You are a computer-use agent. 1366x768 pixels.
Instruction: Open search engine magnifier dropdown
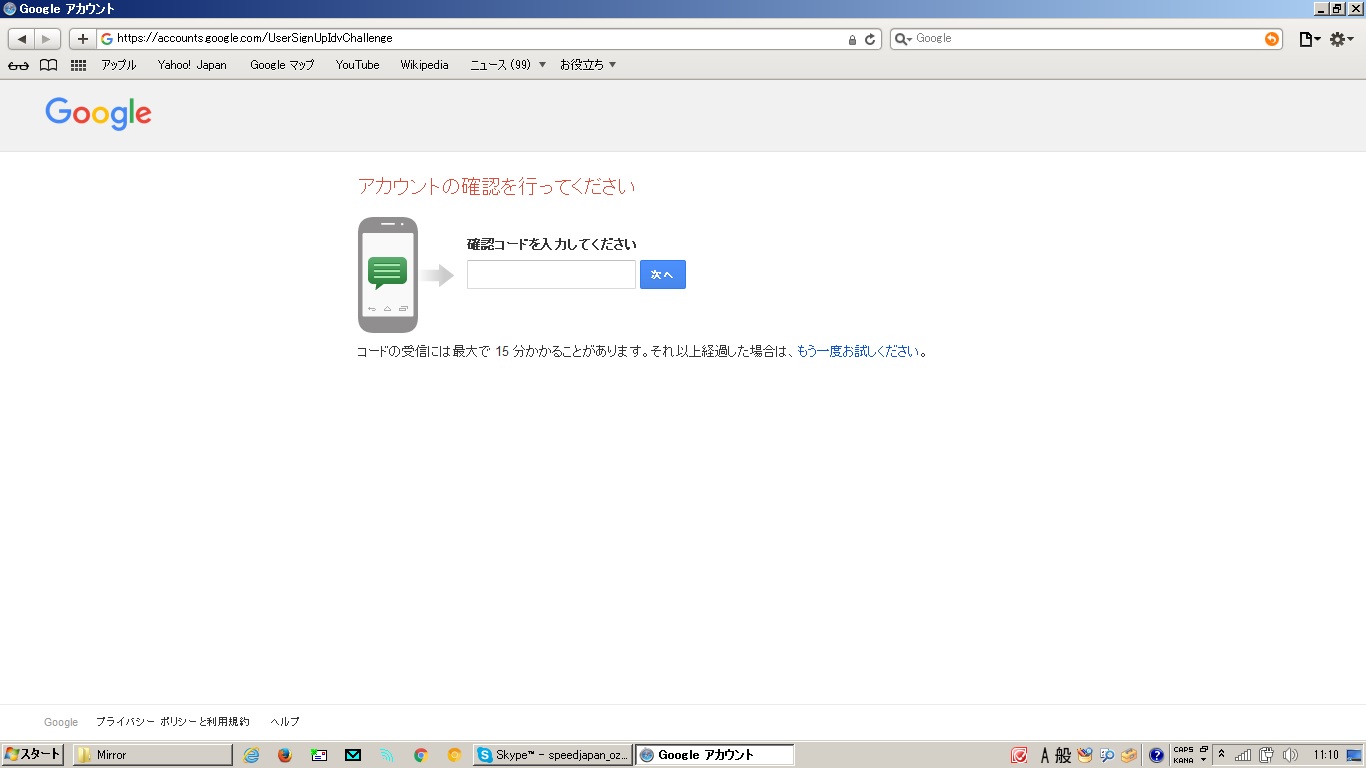[x=903, y=39]
